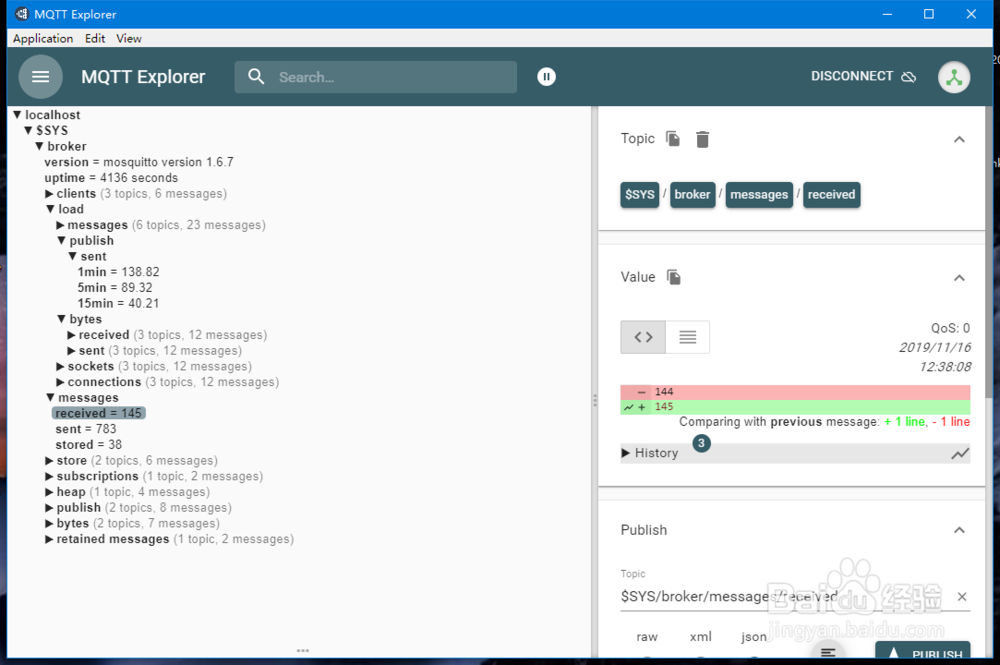Collapse the load publish node
Screen dimensions: 1000x665
pyautogui.click(x=61, y=240)
